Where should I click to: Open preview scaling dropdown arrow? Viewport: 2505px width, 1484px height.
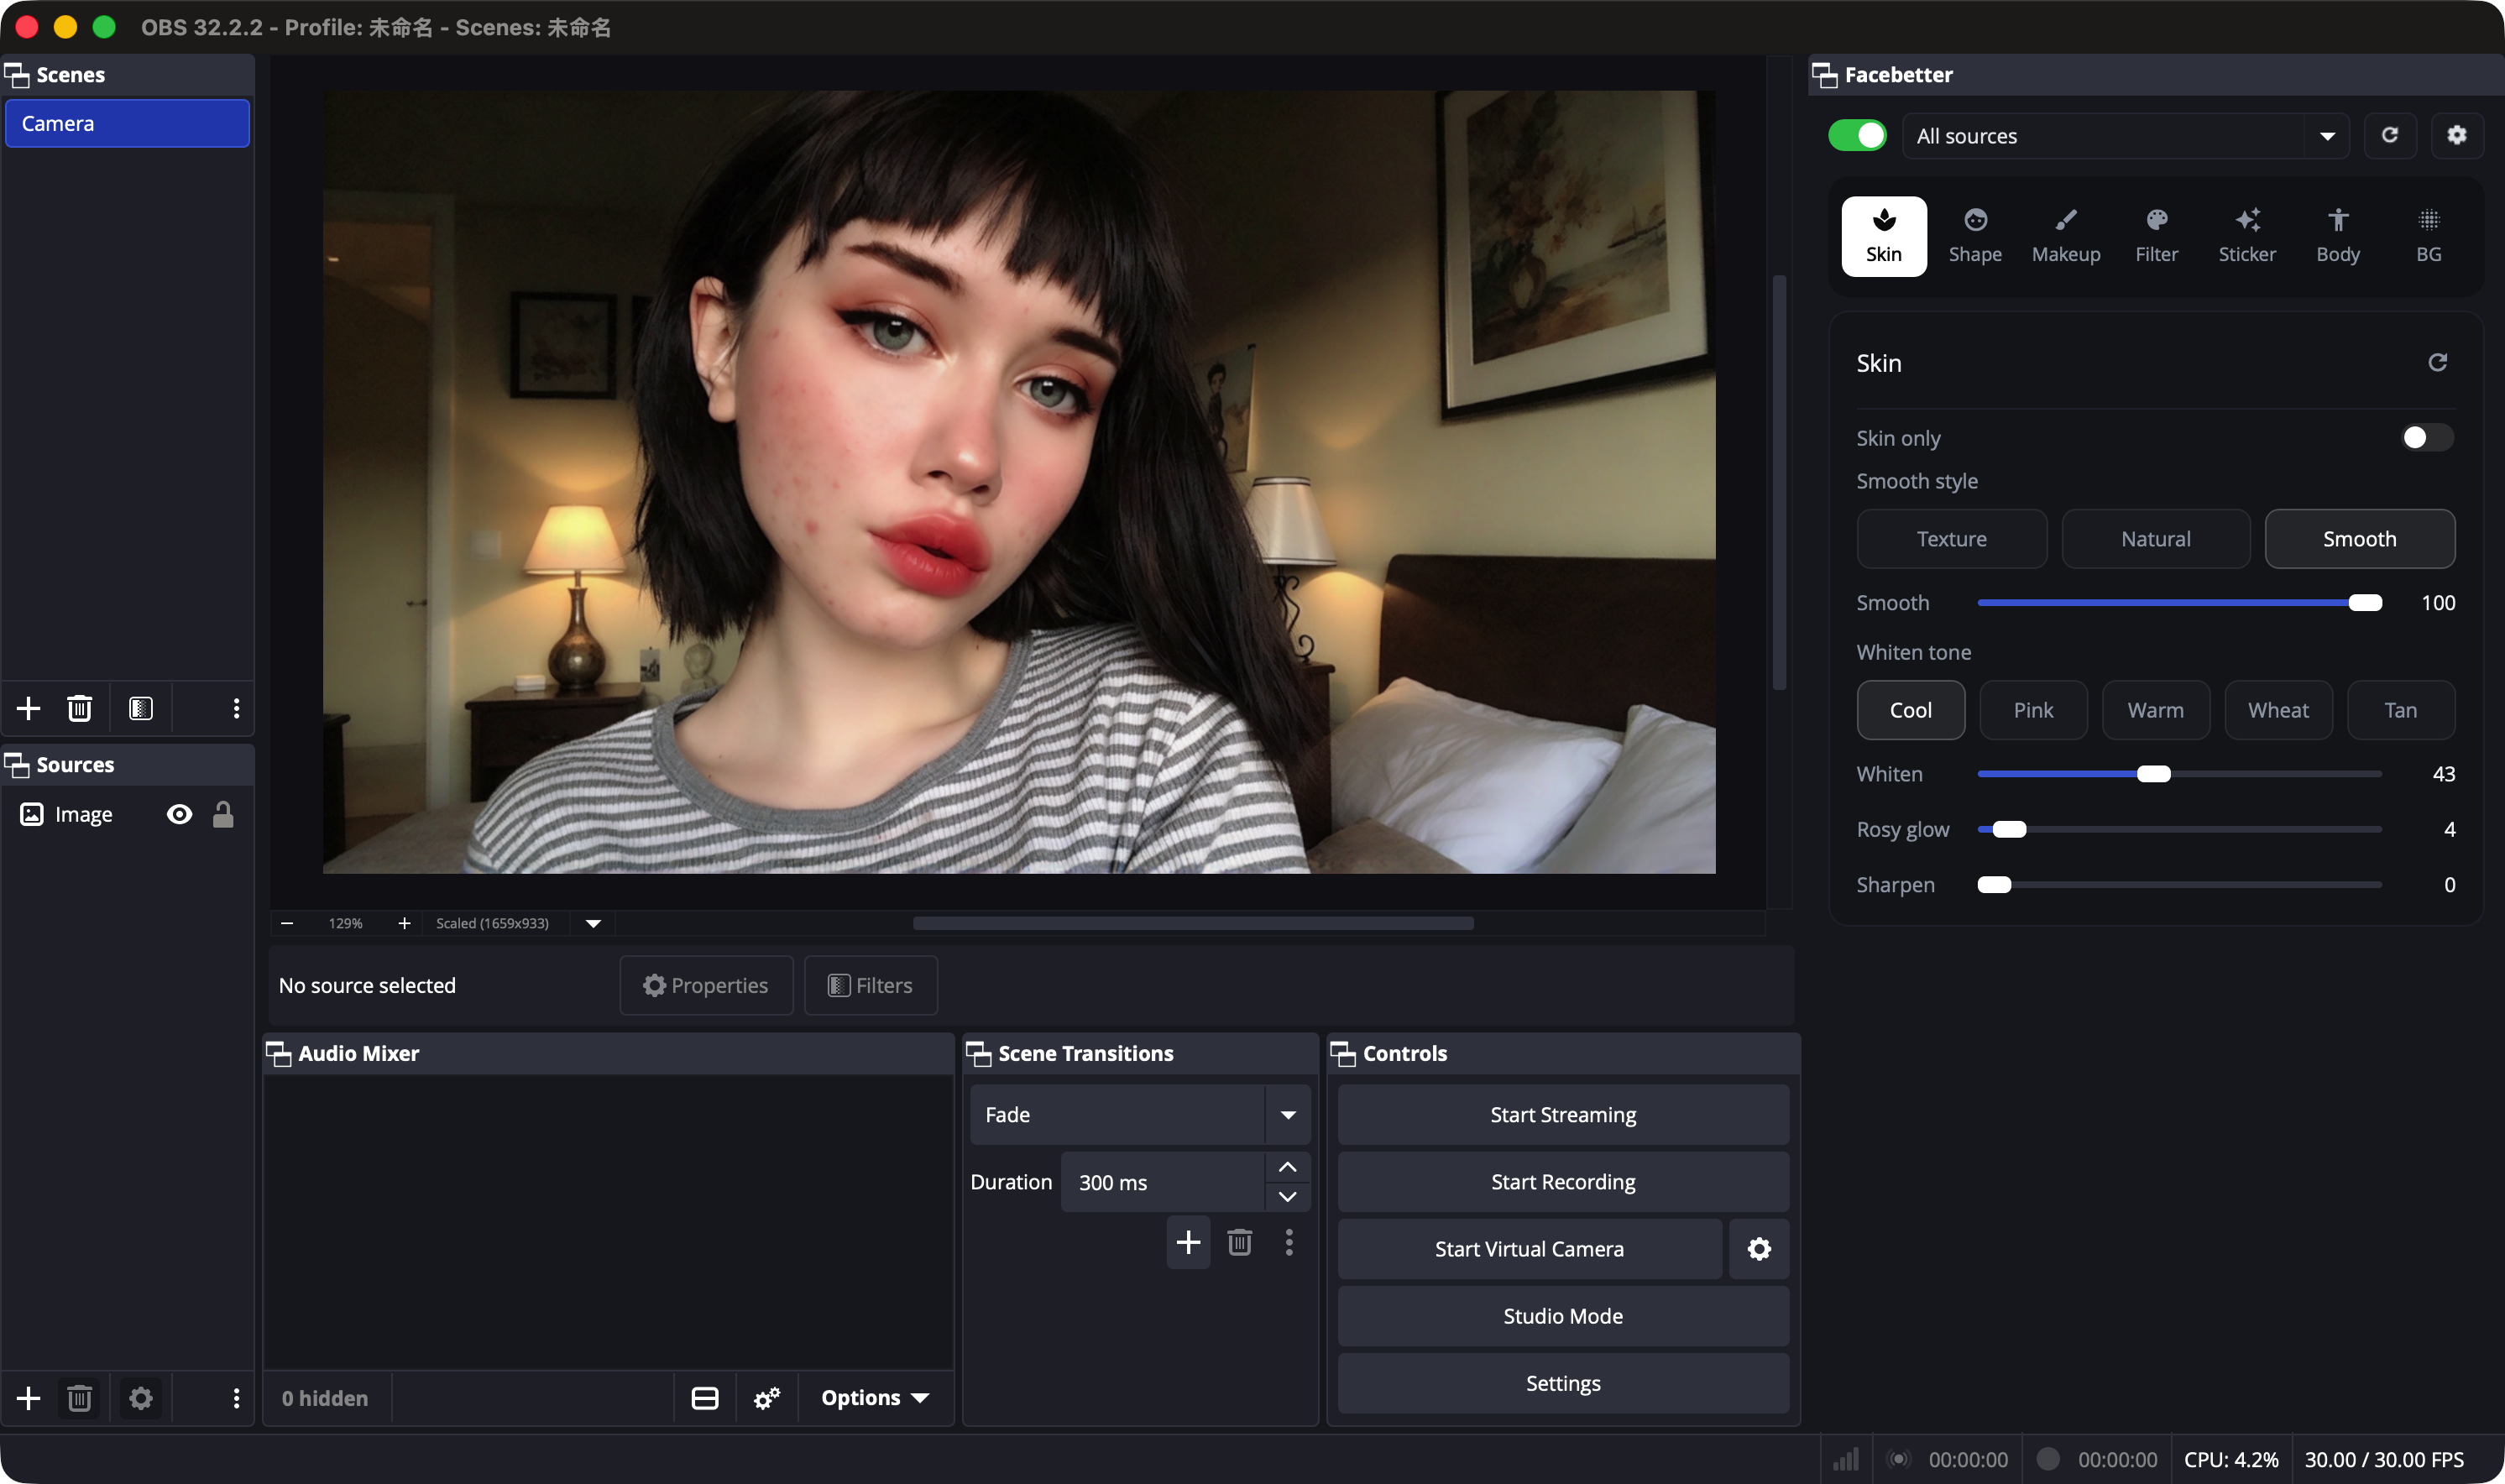click(593, 923)
